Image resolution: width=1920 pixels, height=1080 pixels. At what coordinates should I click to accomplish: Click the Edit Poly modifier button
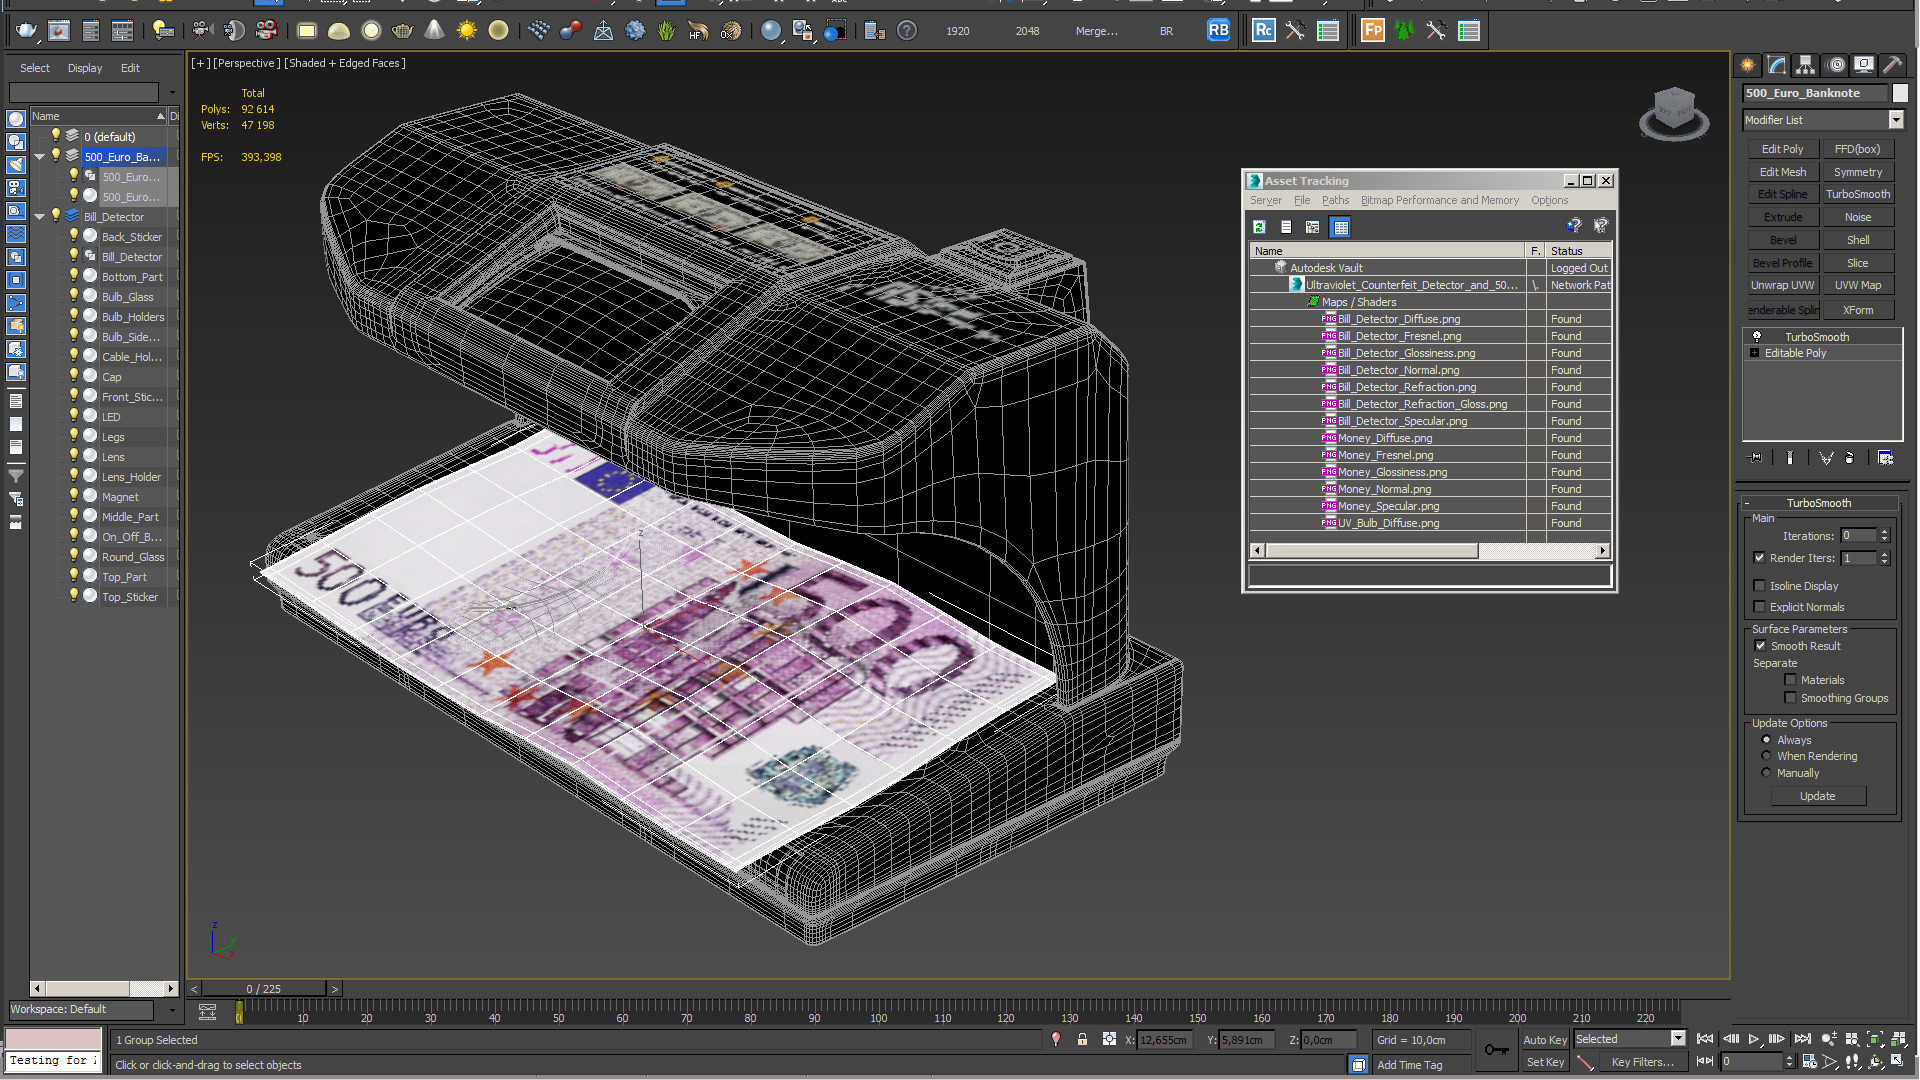tap(1782, 149)
